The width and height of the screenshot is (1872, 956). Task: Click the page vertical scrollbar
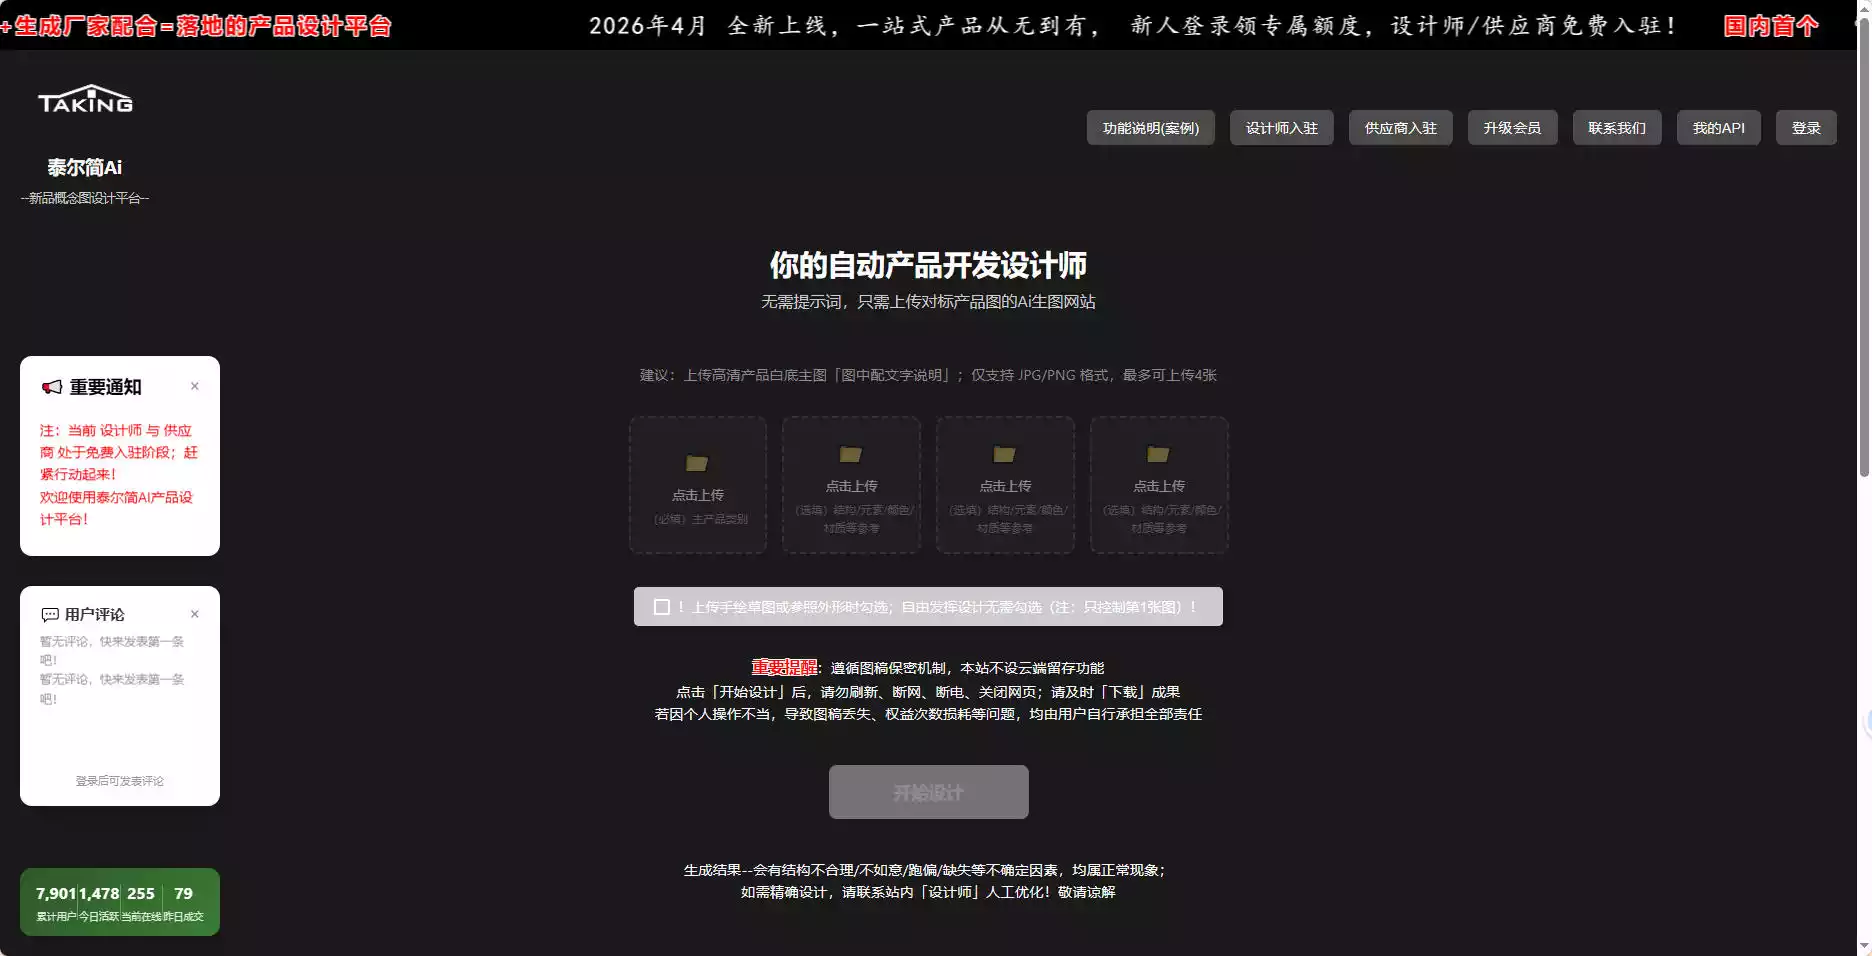point(1864,245)
